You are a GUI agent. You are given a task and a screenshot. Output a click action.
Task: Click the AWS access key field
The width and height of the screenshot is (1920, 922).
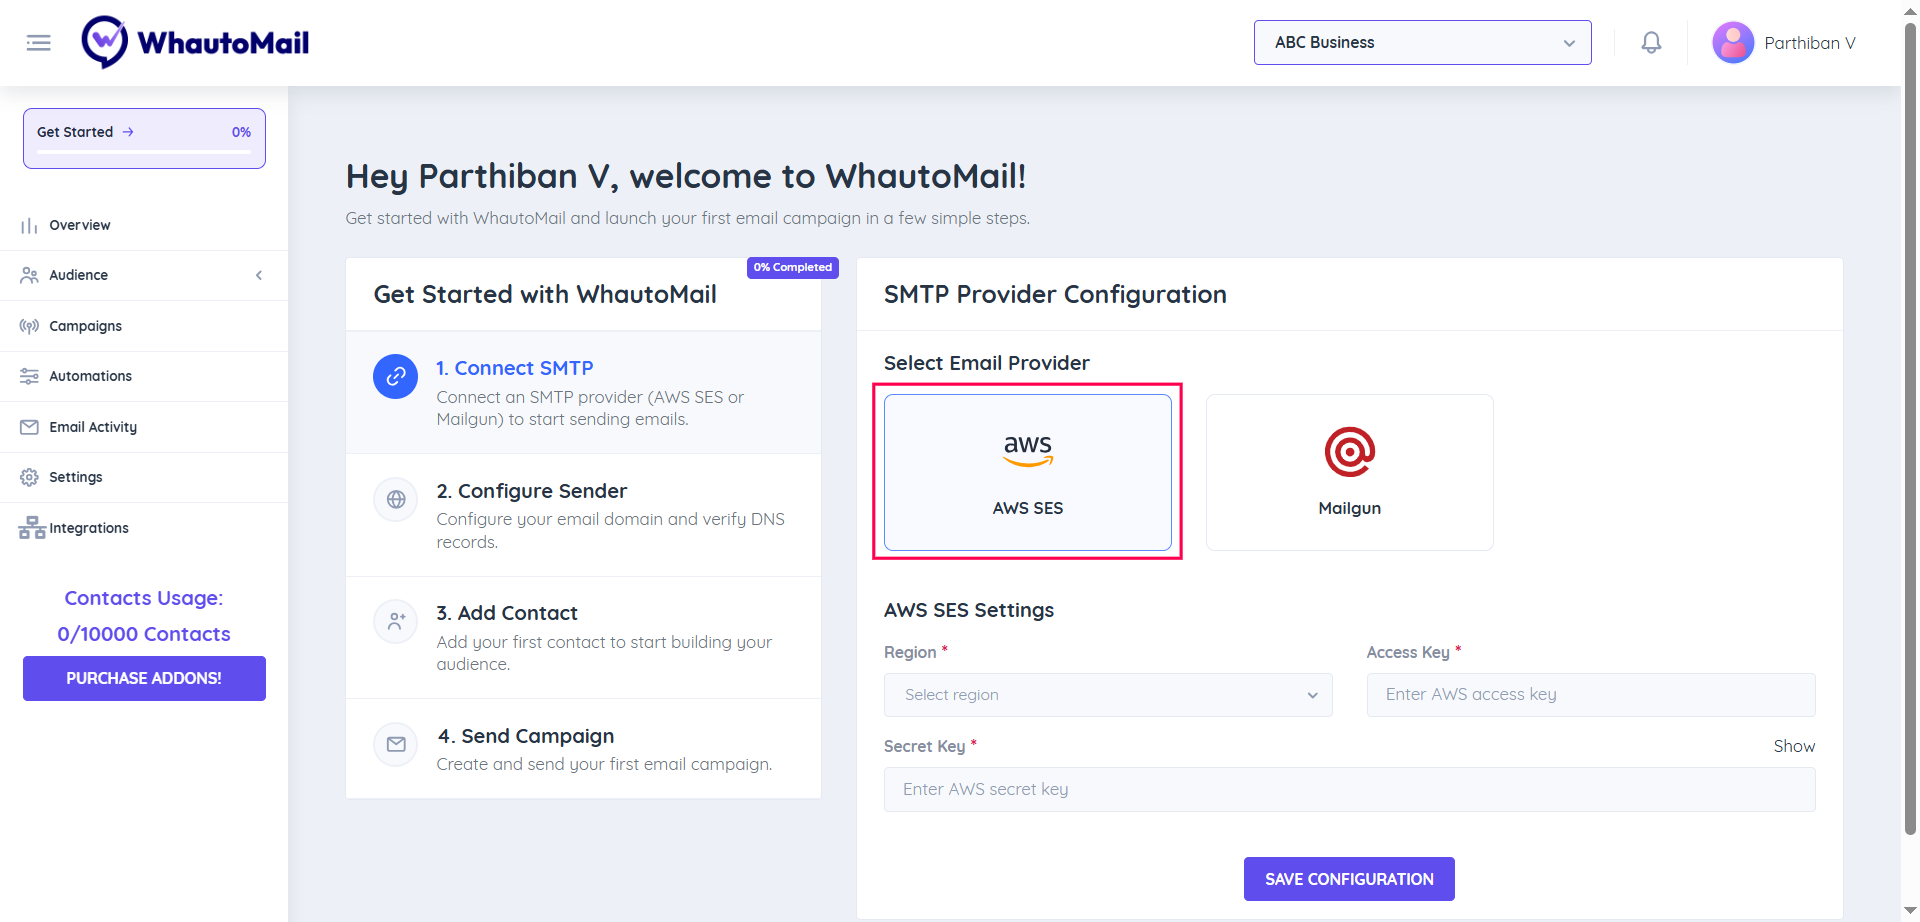(x=1590, y=695)
